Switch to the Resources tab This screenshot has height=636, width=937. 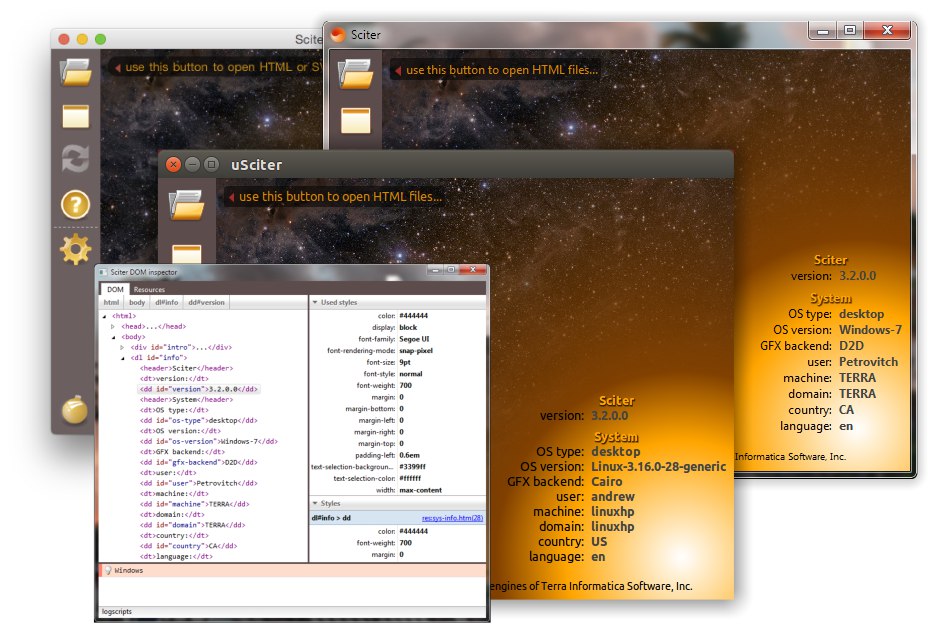(x=149, y=289)
